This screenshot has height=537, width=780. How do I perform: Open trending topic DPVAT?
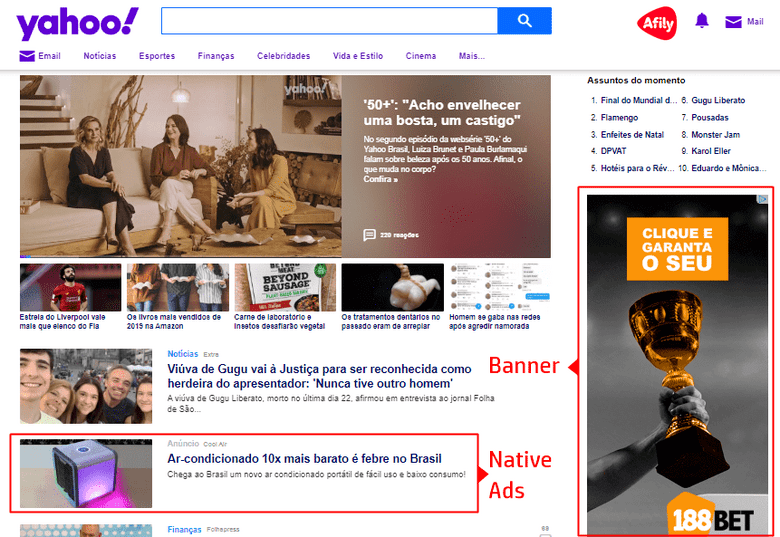click(613, 151)
